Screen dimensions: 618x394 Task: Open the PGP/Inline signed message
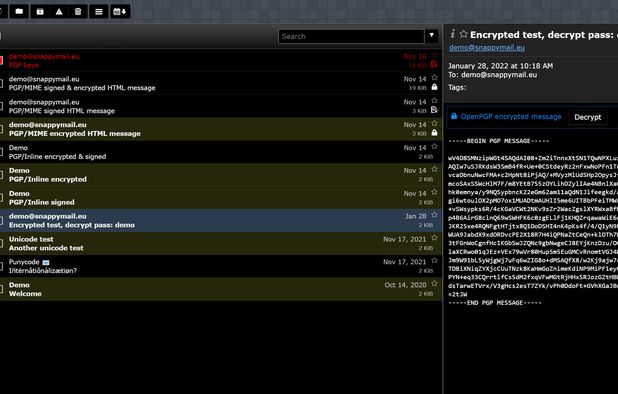[221, 198]
